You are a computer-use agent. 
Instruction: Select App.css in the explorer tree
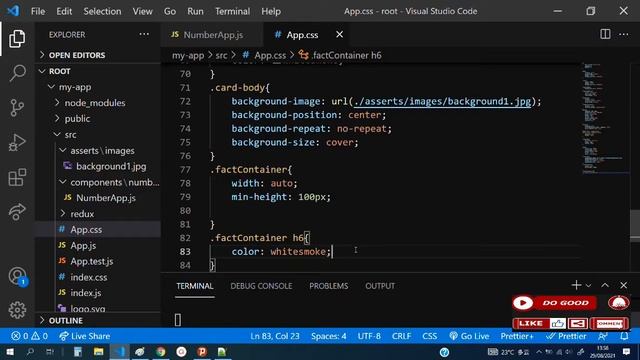tap(86, 230)
